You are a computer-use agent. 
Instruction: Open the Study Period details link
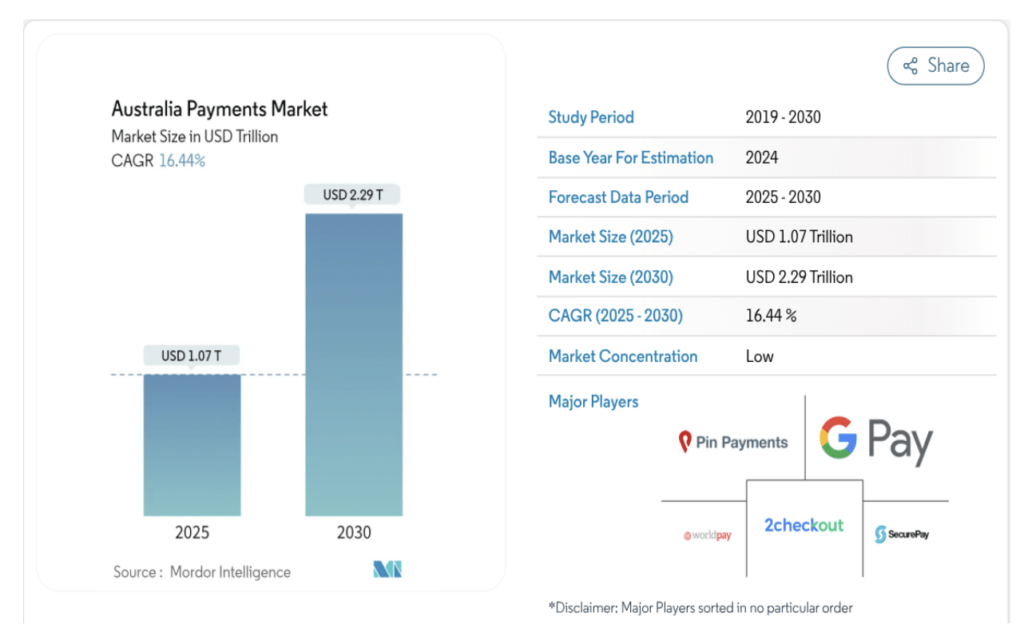[x=590, y=117]
